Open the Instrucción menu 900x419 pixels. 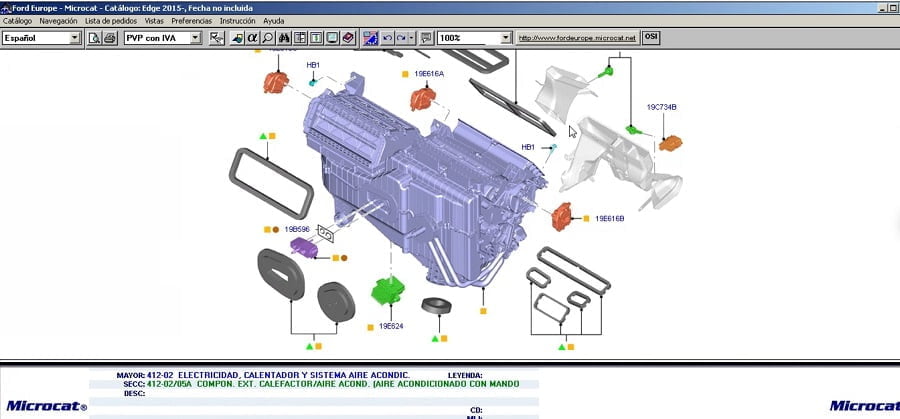click(x=238, y=21)
